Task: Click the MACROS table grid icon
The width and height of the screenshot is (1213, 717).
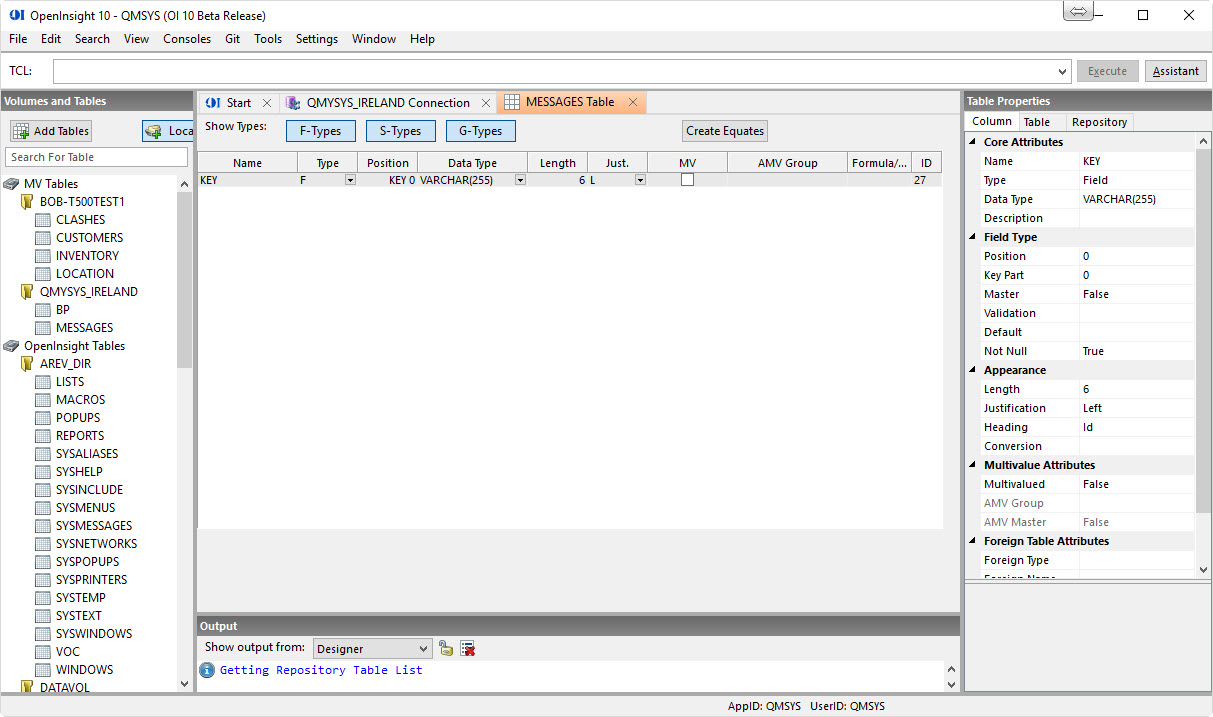Action: [43, 400]
